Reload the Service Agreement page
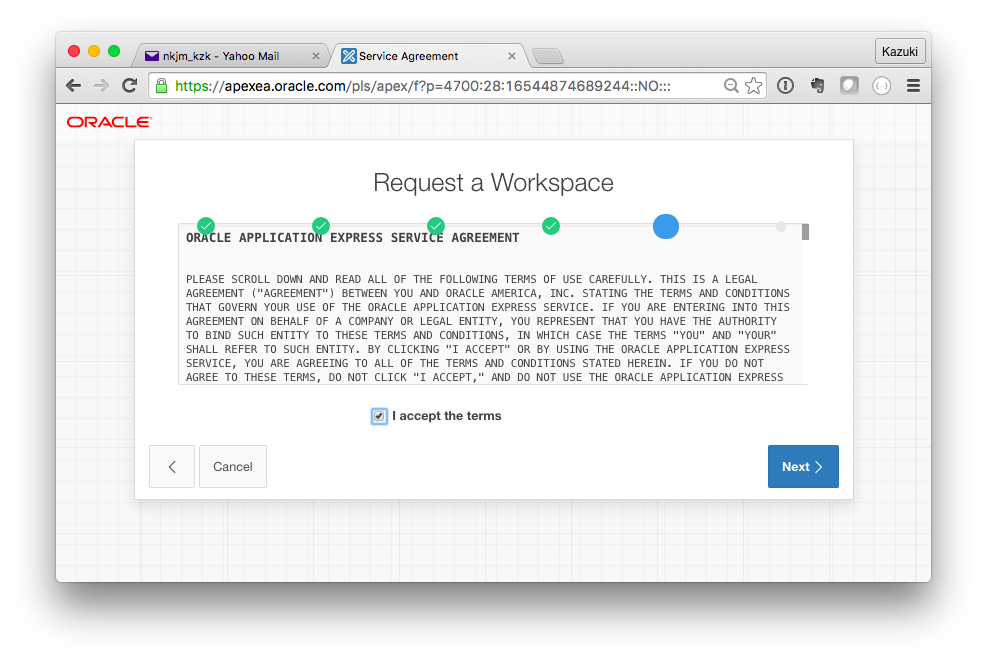The image size is (987, 662). pyautogui.click(x=130, y=86)
